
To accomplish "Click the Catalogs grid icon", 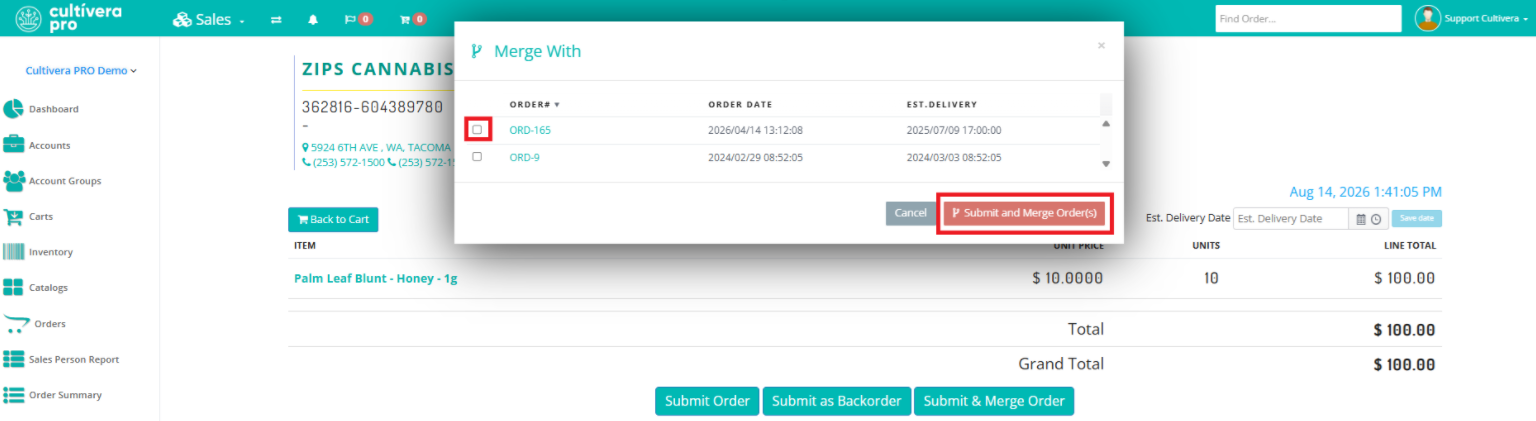I will click(x=13, y=288).
